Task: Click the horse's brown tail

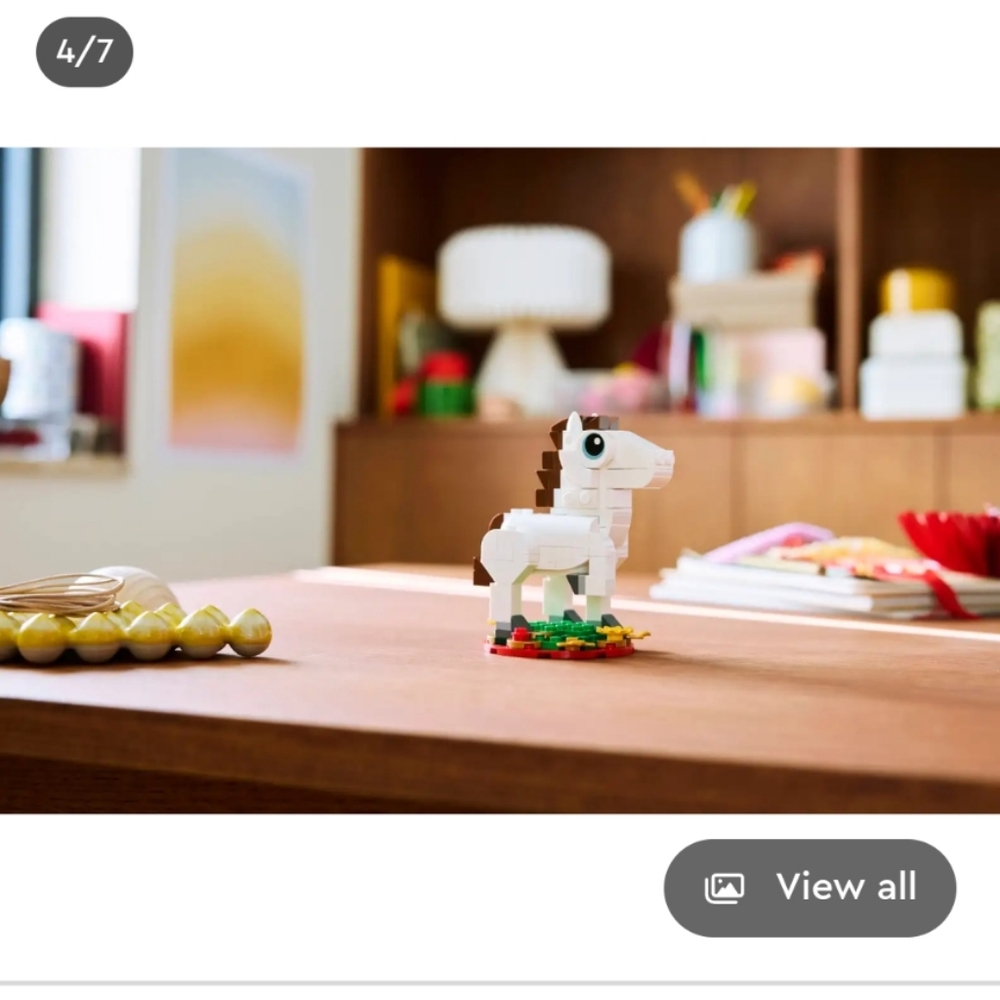Action: [483, 571]
